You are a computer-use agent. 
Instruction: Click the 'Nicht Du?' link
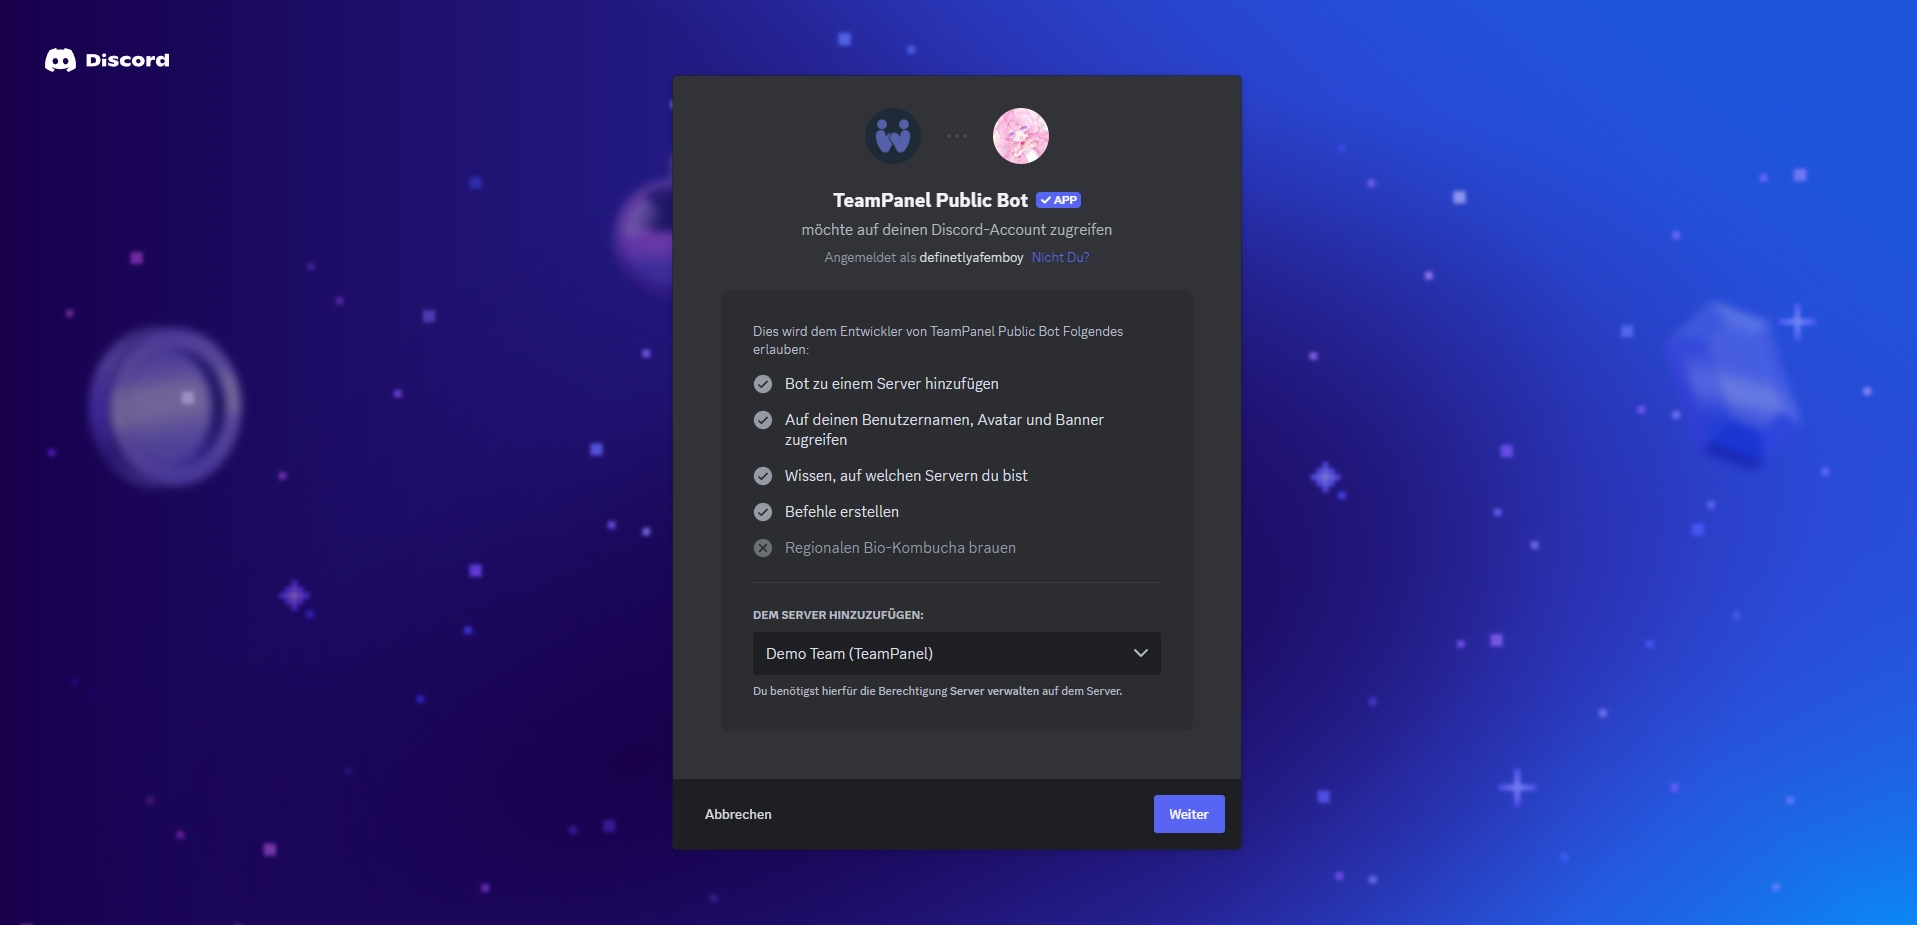[x=1060, y=257]
